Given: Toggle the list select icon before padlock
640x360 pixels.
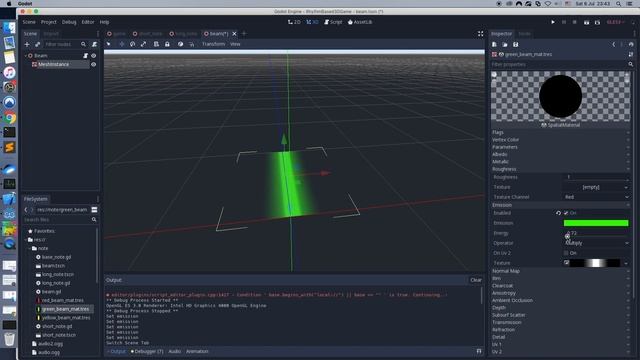Looking at the screenshot, I should point(156,44).
